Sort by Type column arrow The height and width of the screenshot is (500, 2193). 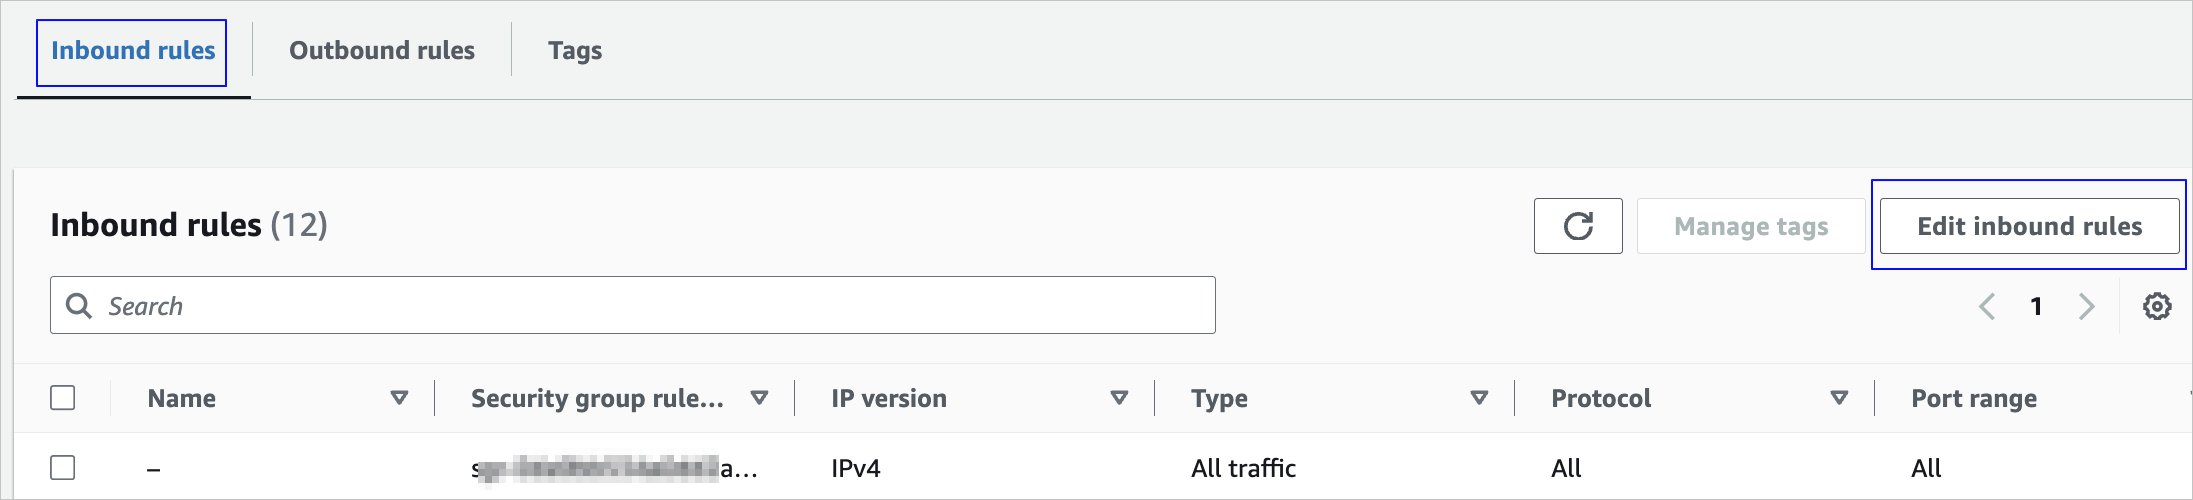pos(1479,398)
